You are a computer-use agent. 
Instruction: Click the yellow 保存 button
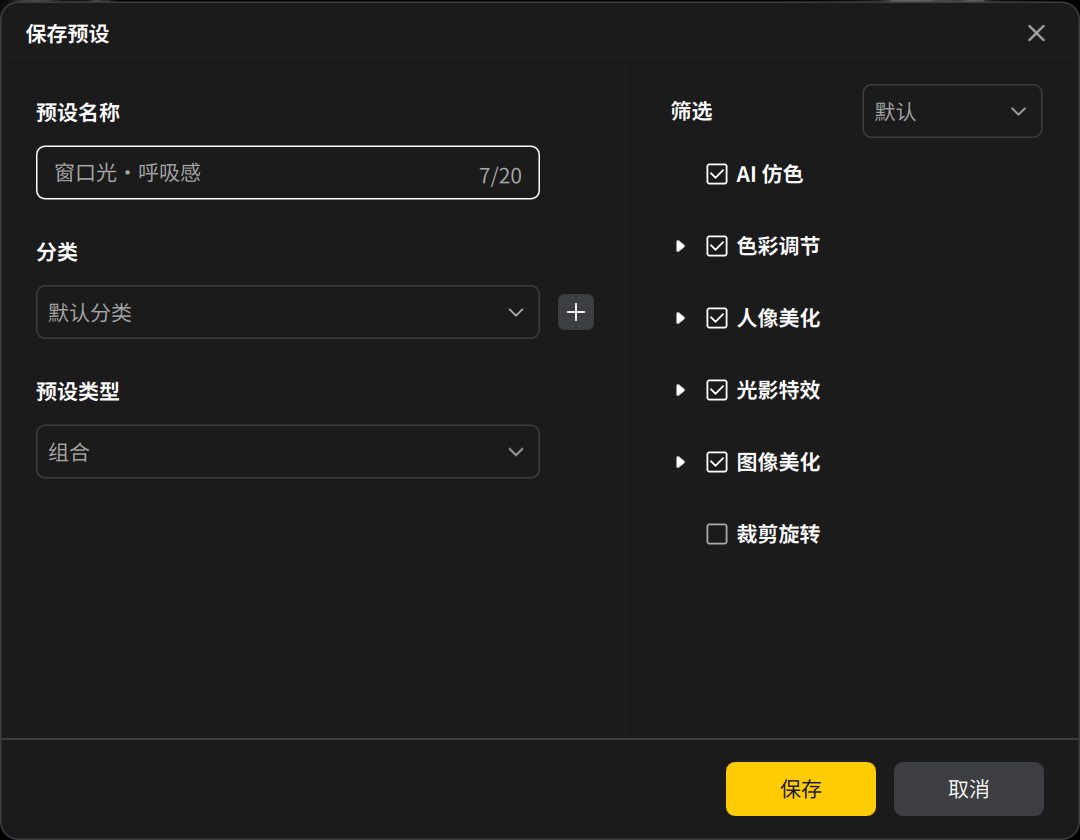click(800, 789)
